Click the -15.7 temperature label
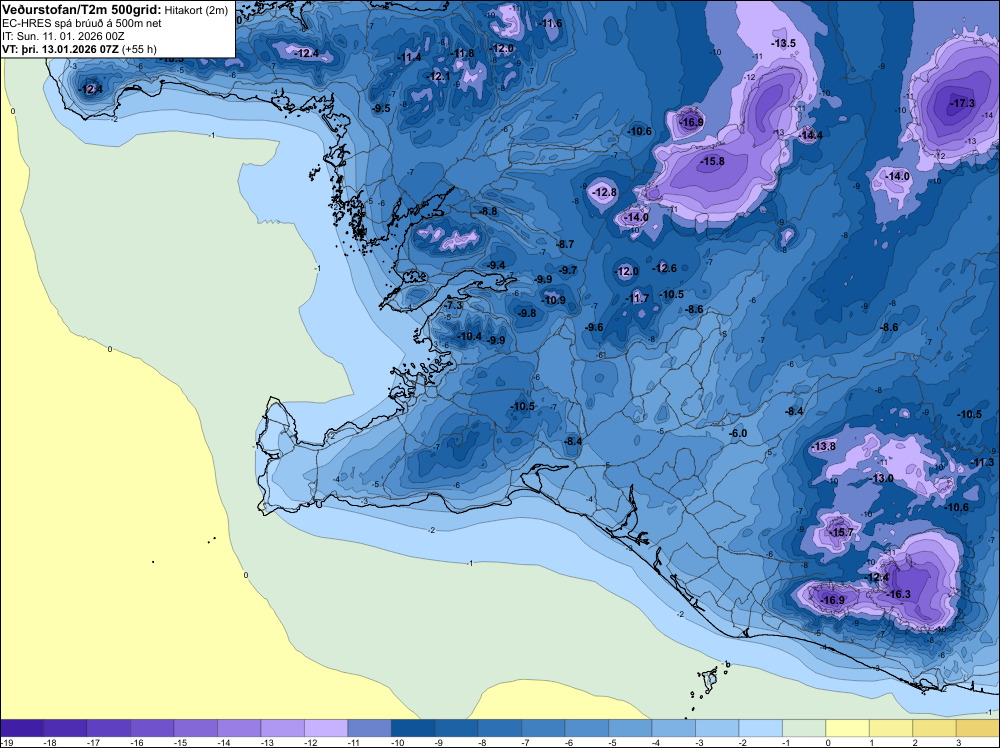Viewport: 1000px width, 748px height. click(841, 532)
